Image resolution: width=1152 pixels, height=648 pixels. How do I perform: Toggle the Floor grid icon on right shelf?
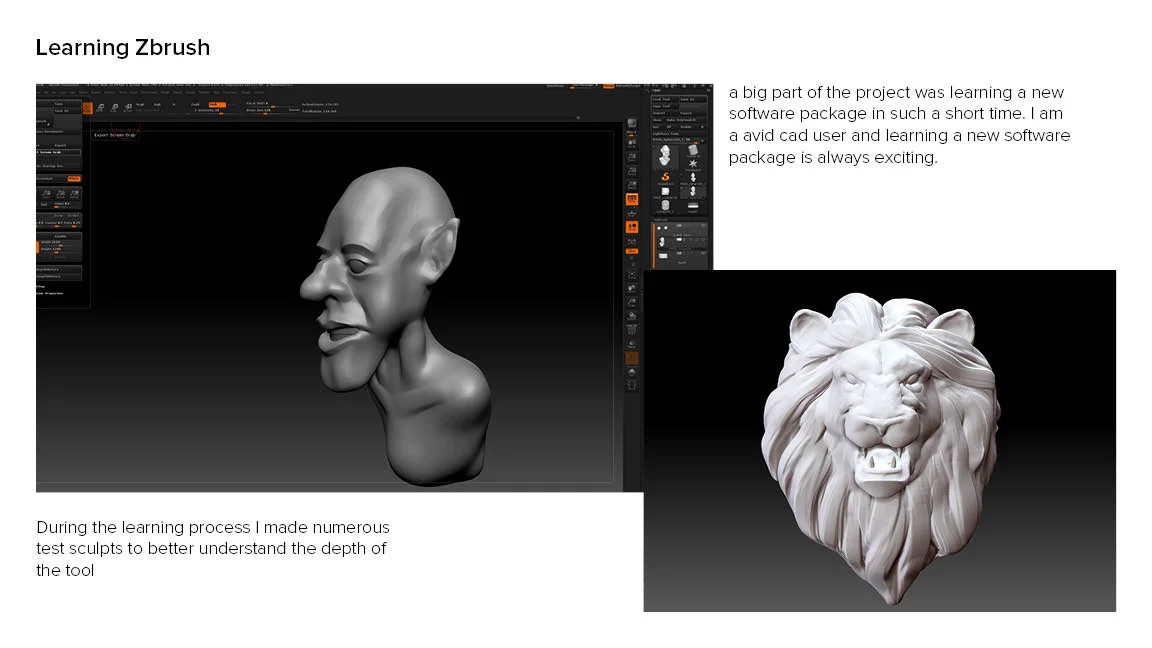click(632, 213)
